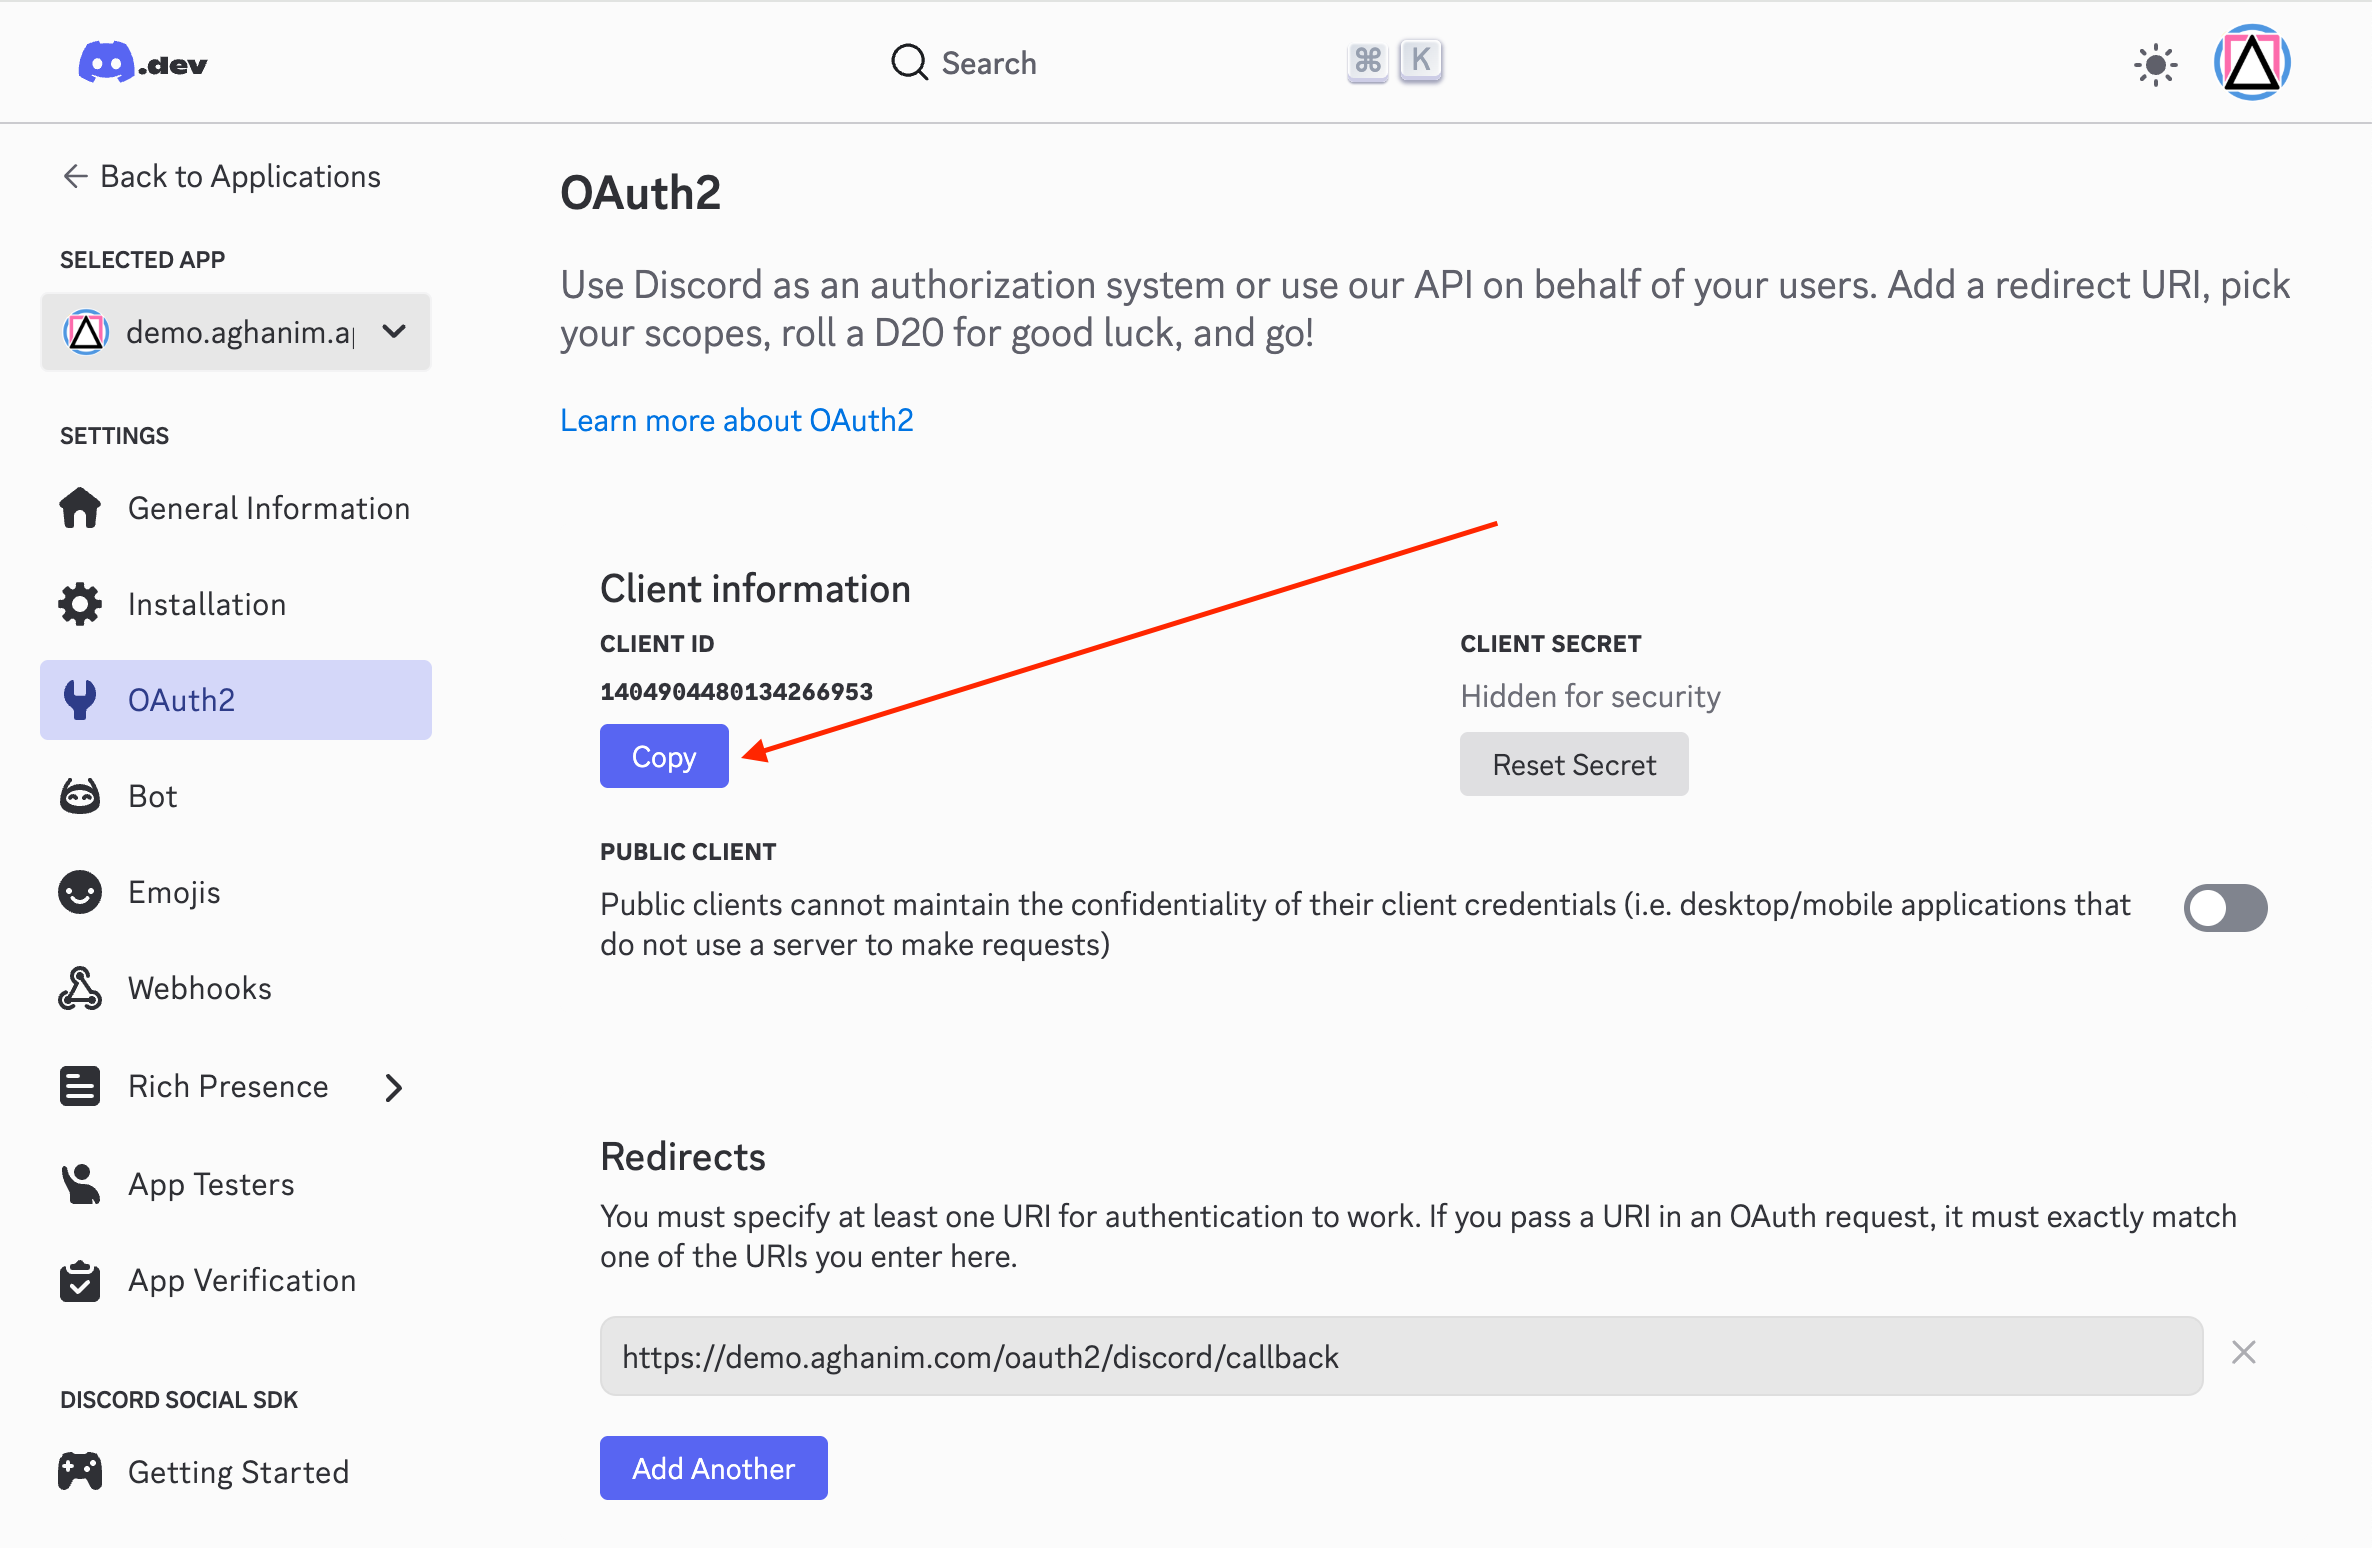Open the Installation settings gear icon
The image size is (2372, 1548).
pos(80,603)
